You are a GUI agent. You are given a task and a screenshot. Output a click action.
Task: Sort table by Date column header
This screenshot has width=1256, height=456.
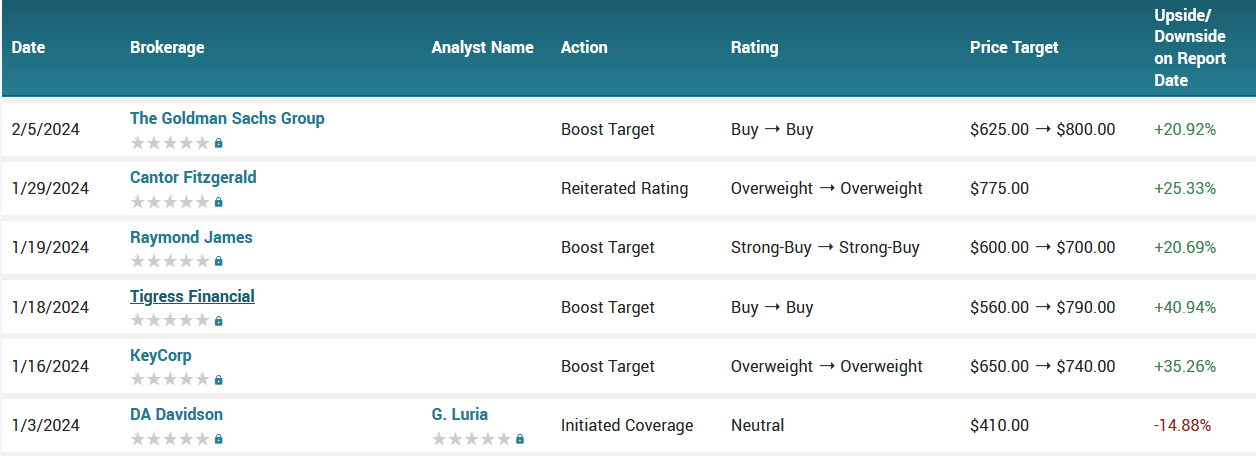click(x=29, y=47)
